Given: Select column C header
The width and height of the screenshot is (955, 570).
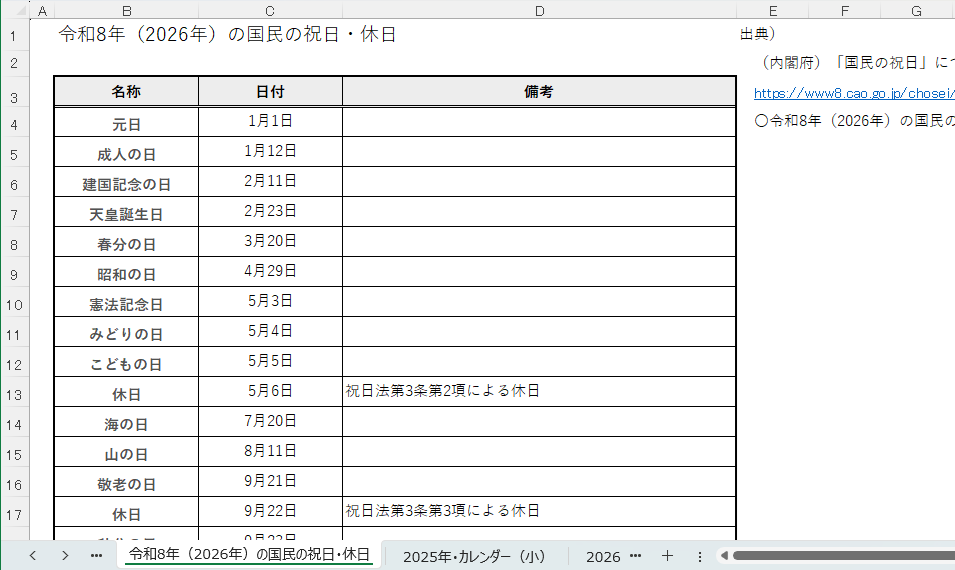Looking at the screenshot, I should coord(270,11).
